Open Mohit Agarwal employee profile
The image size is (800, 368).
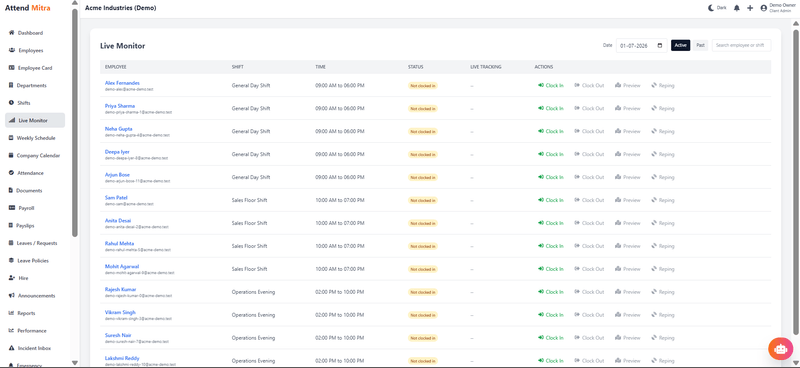click(x=121, y=266)
